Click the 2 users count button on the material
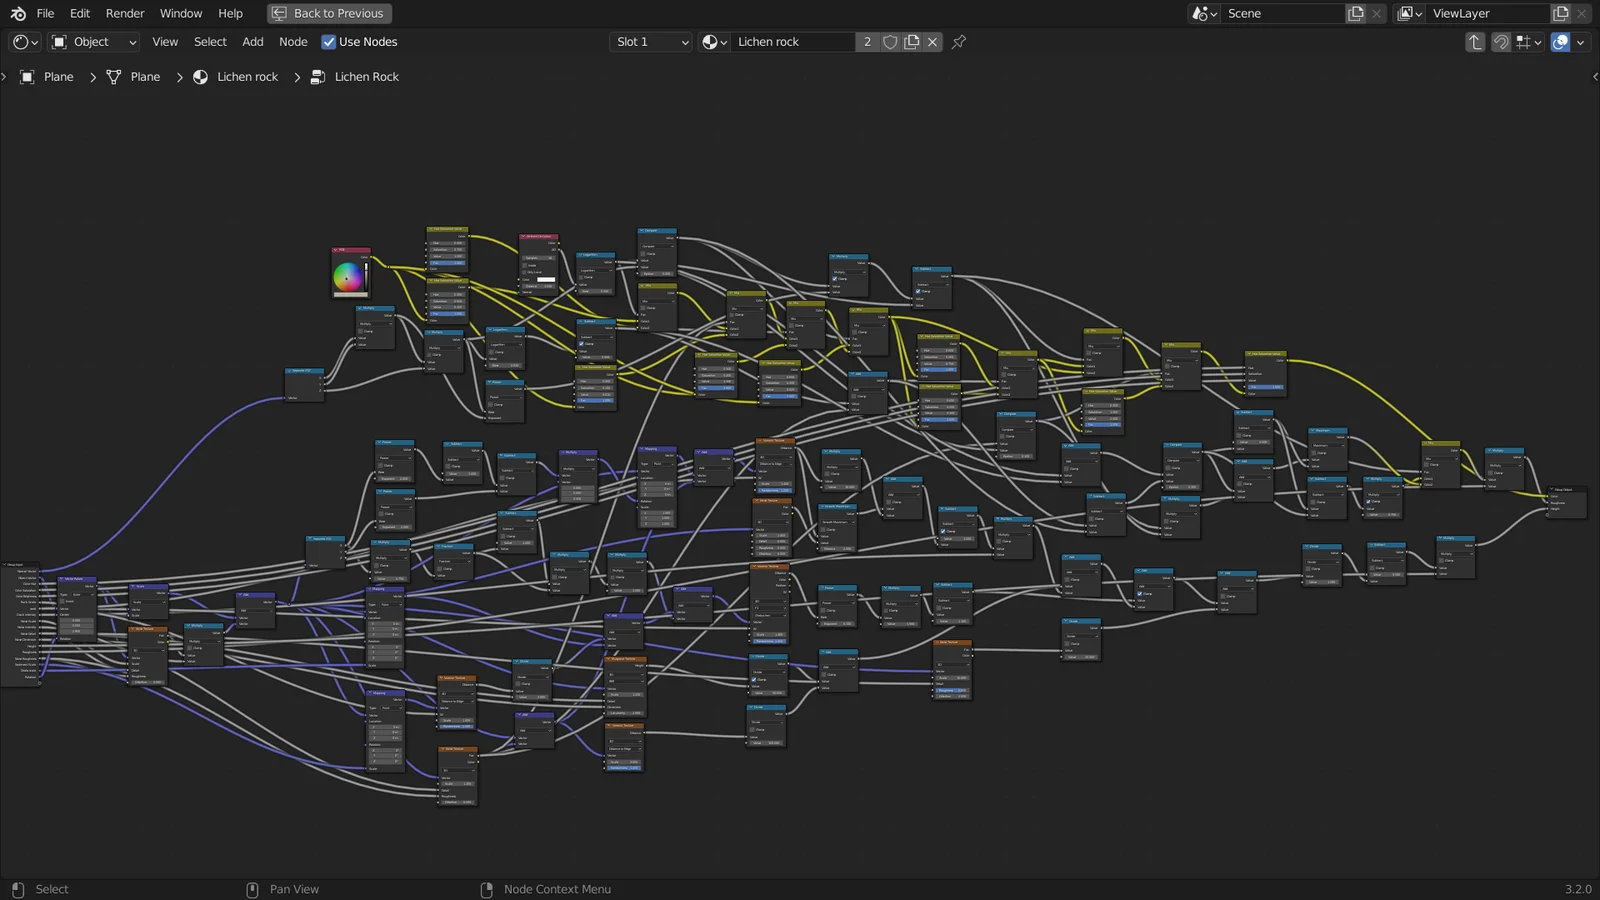This screenshot has height=900, width=1600. [x=866, y=41]
